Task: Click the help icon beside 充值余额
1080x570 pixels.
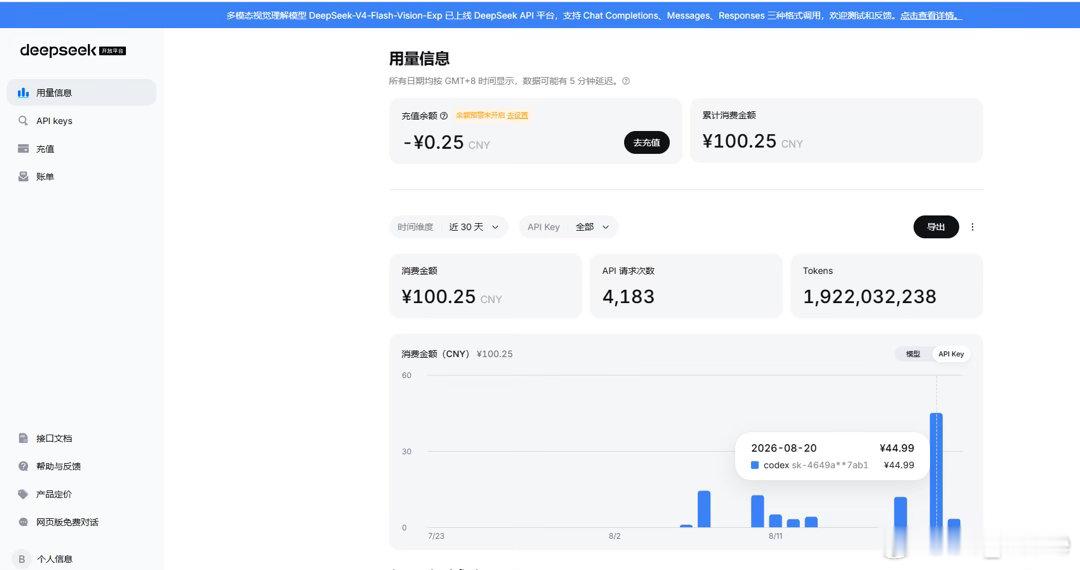Action: click(x=444, y=116)
